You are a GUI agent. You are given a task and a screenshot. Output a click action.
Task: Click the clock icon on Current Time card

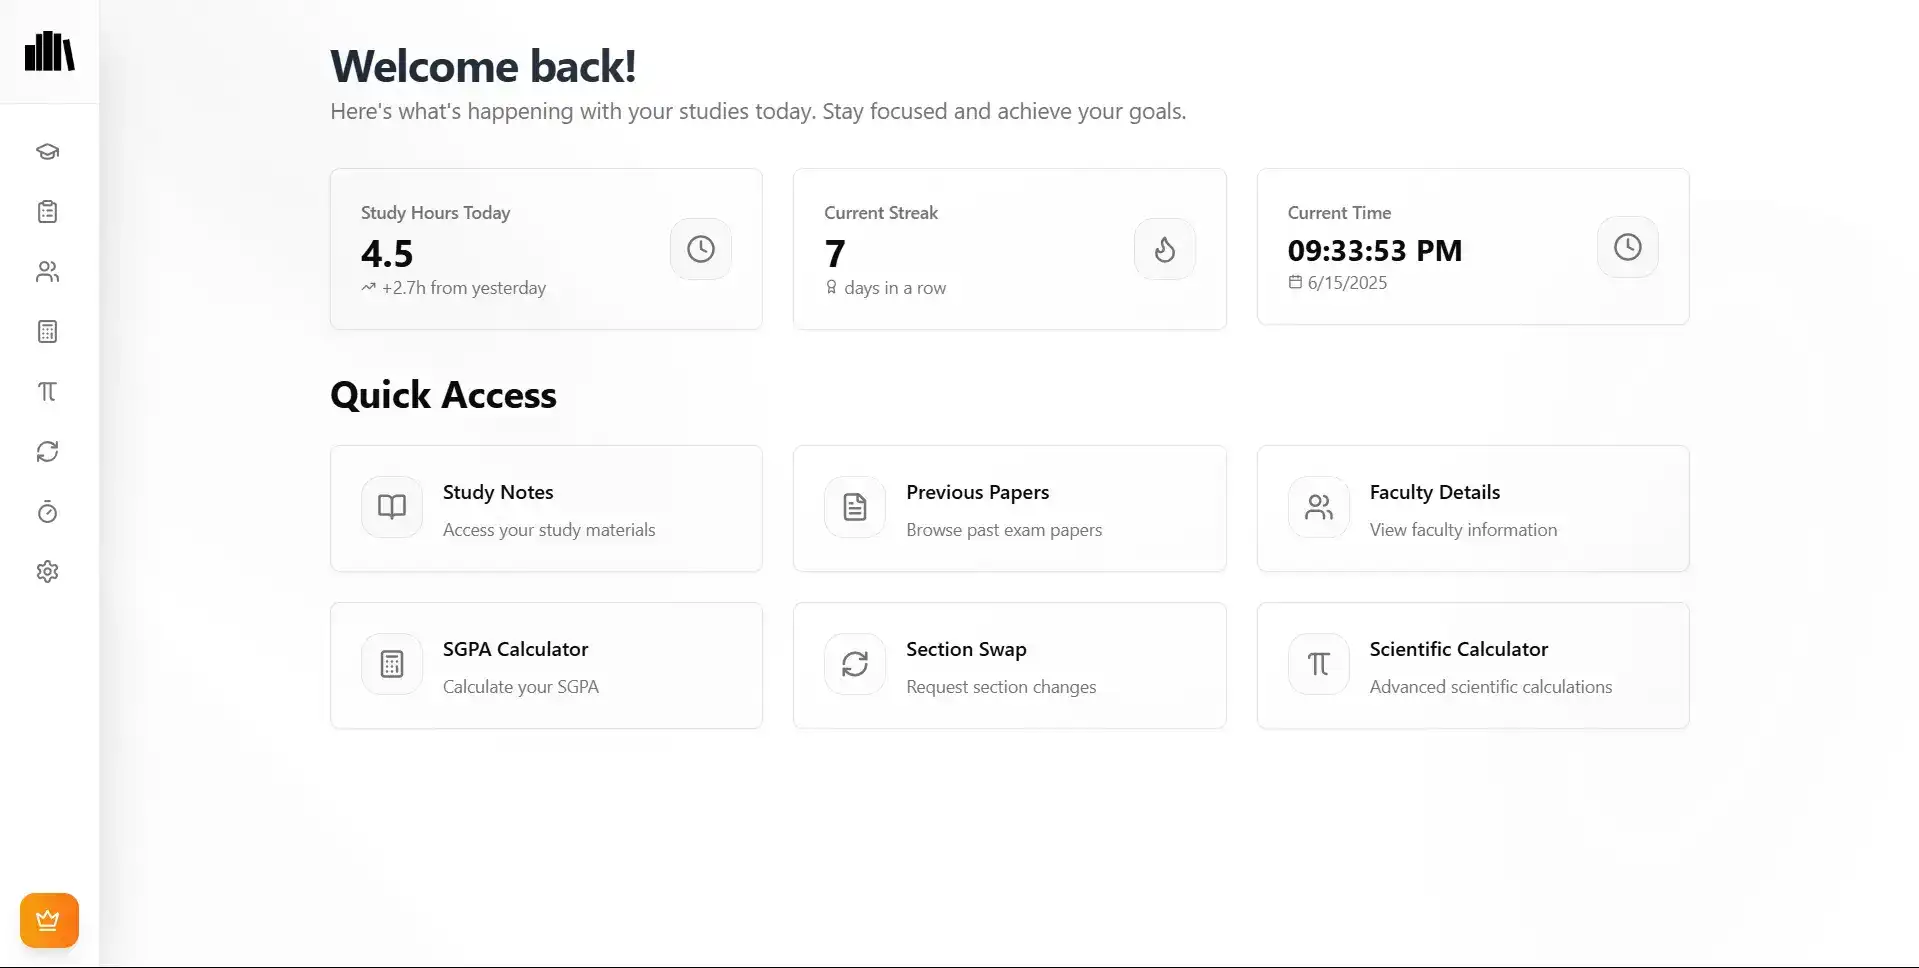1627,247
